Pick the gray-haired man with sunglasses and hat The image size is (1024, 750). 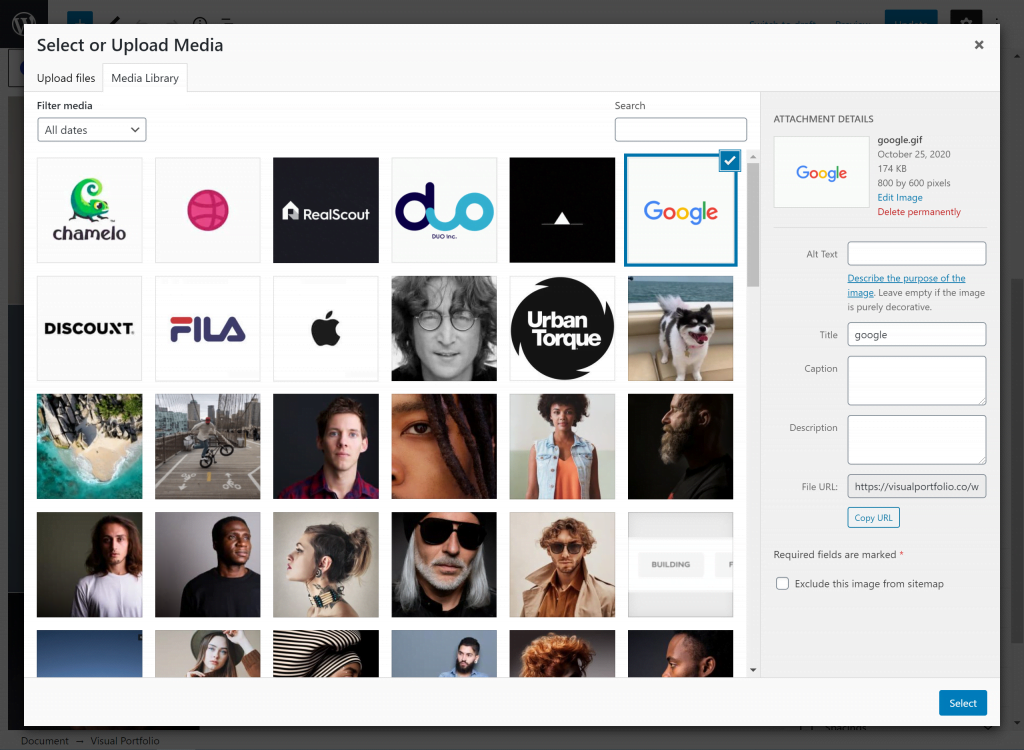click(x=444, y=565)
